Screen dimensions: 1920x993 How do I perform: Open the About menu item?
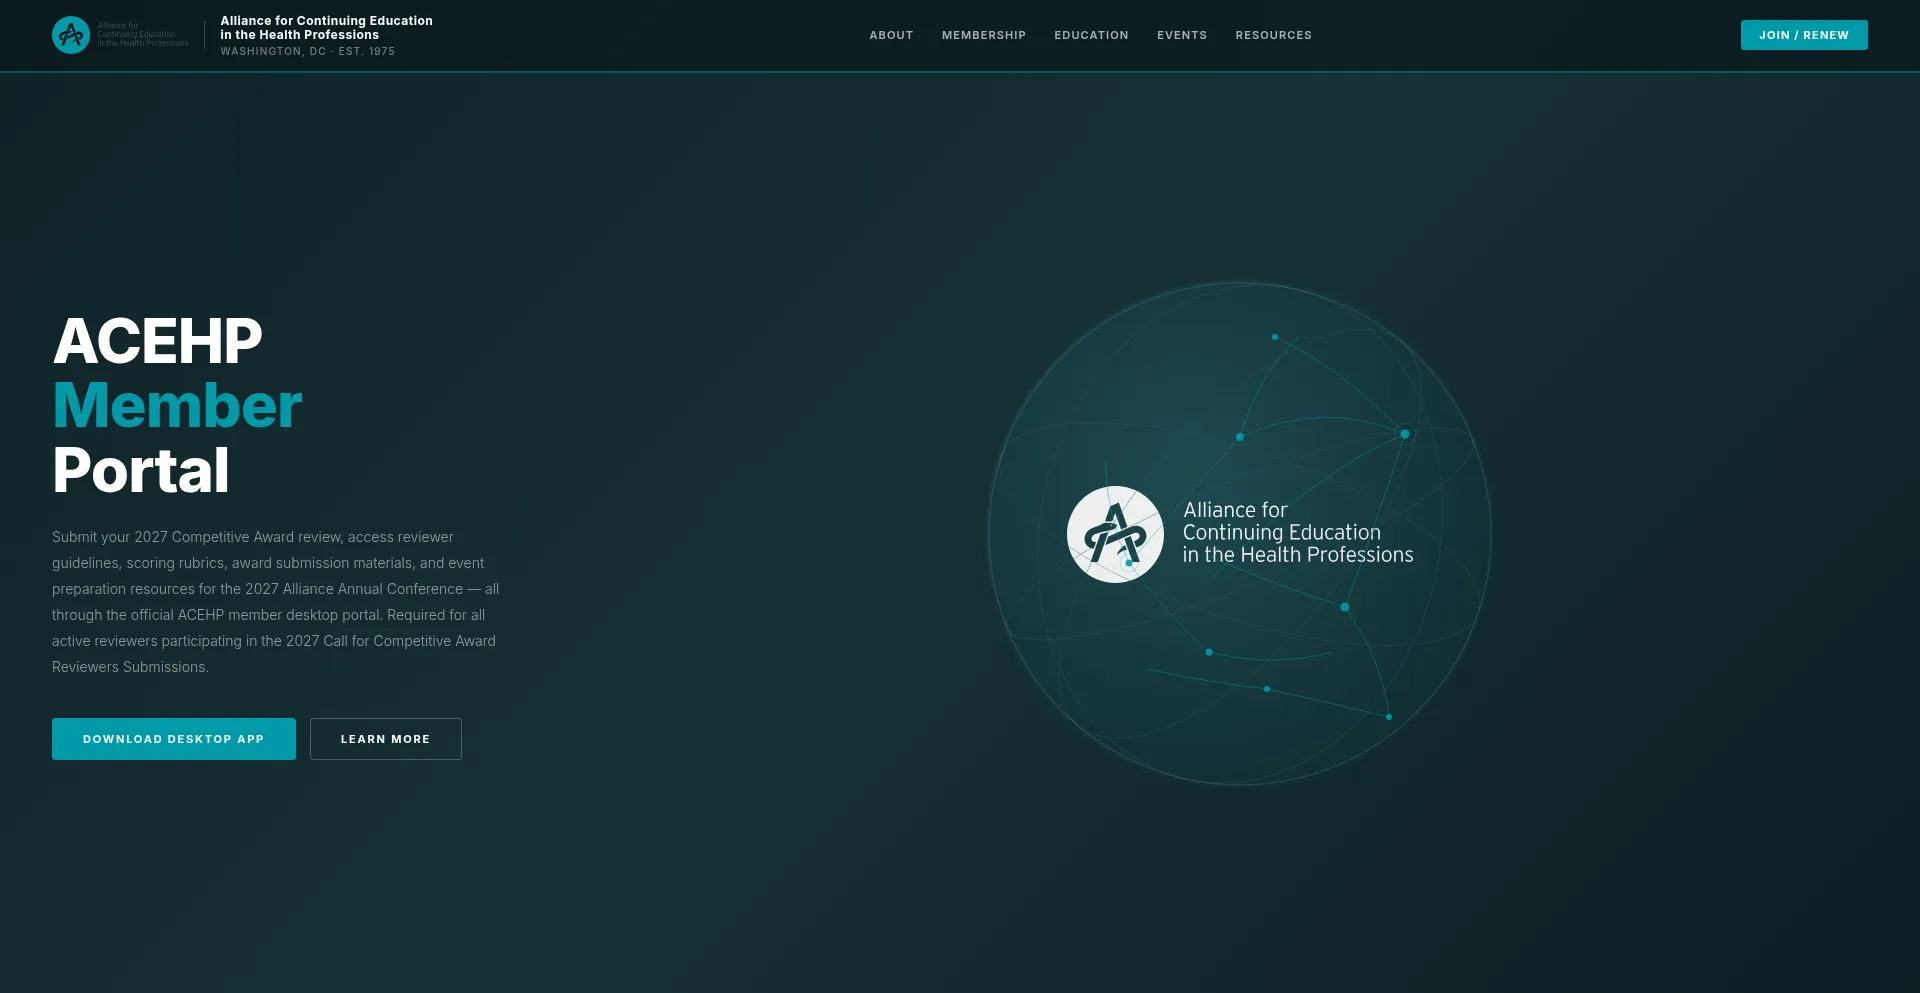coord(891,35)
